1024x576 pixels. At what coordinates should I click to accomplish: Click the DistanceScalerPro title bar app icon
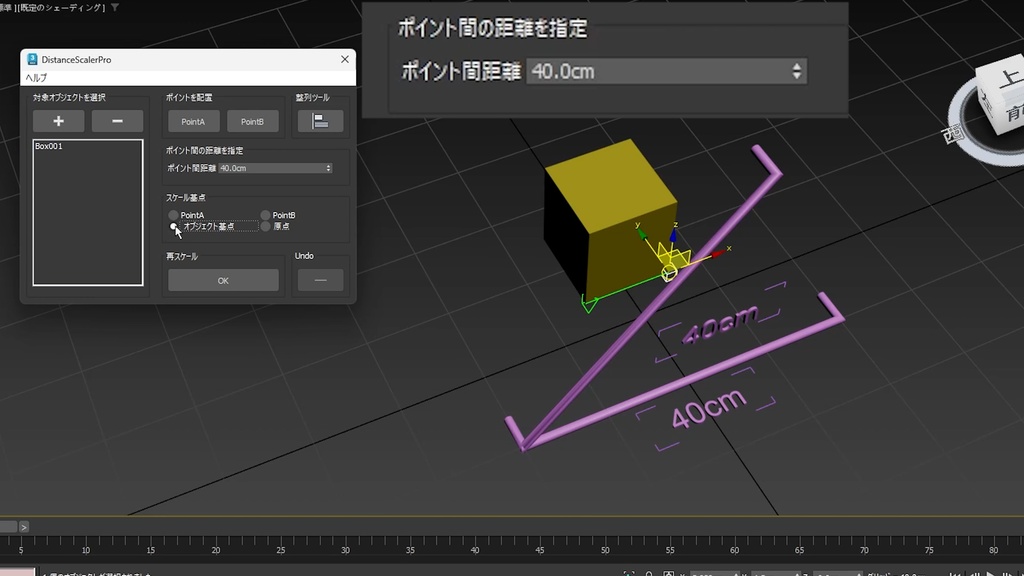tap(32, 59)
